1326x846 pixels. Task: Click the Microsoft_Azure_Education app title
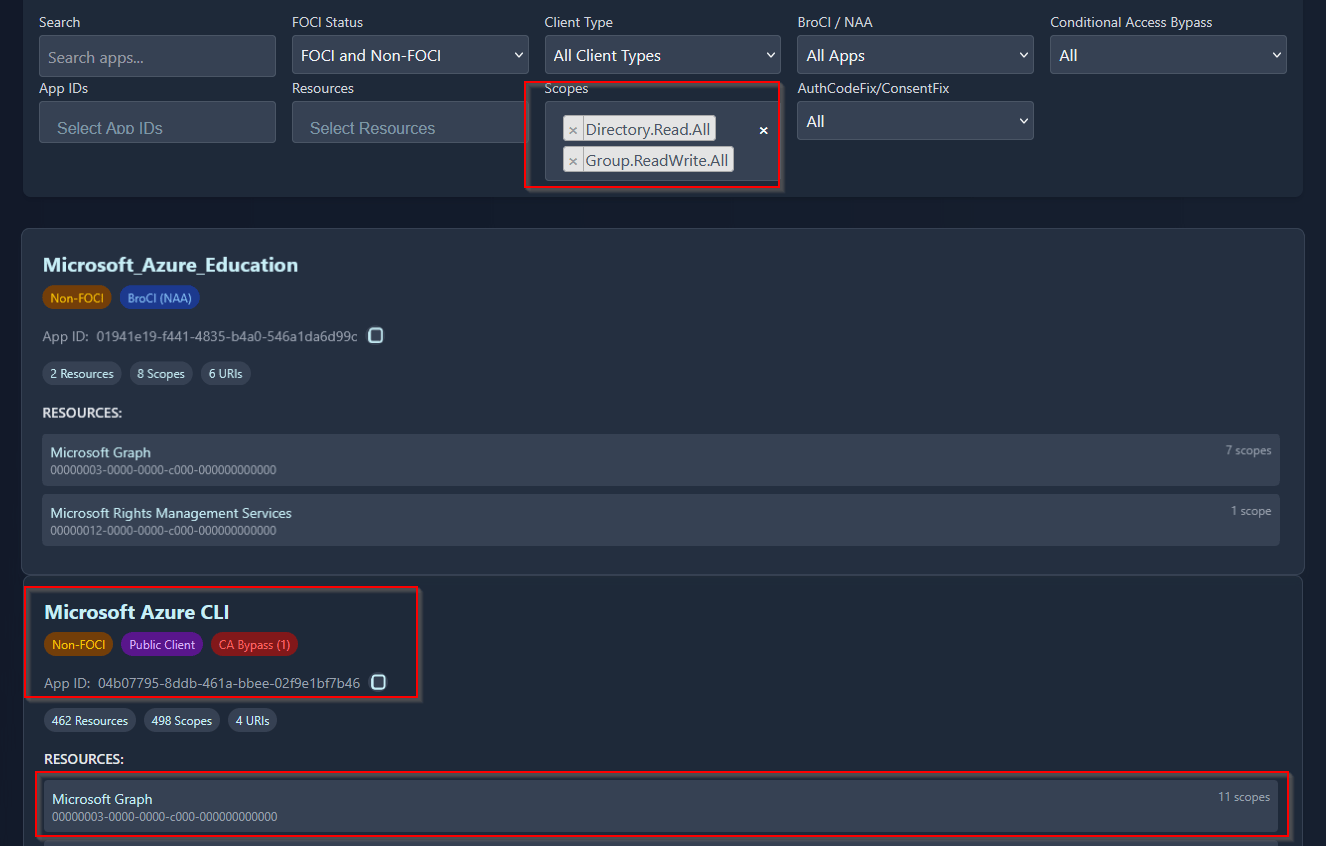pyautogui.click(x=170, y=265)
